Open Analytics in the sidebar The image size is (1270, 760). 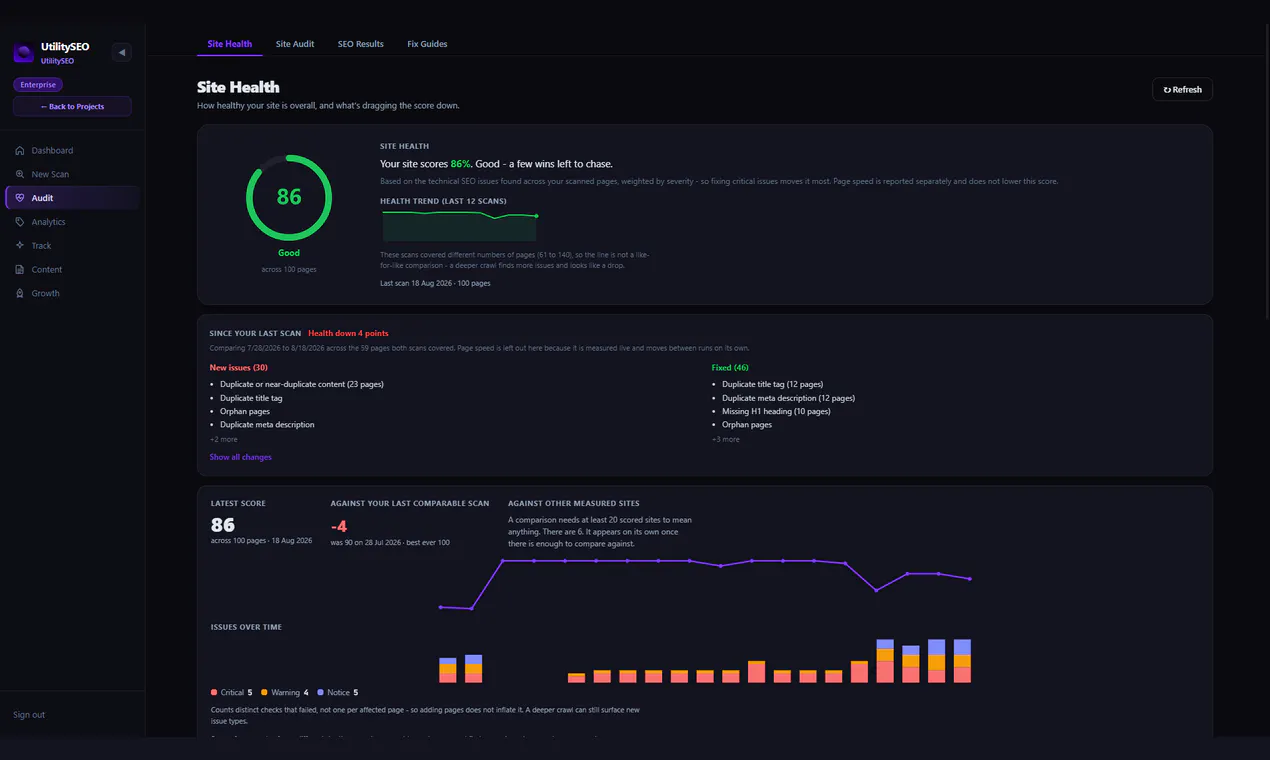pos(72,222)
